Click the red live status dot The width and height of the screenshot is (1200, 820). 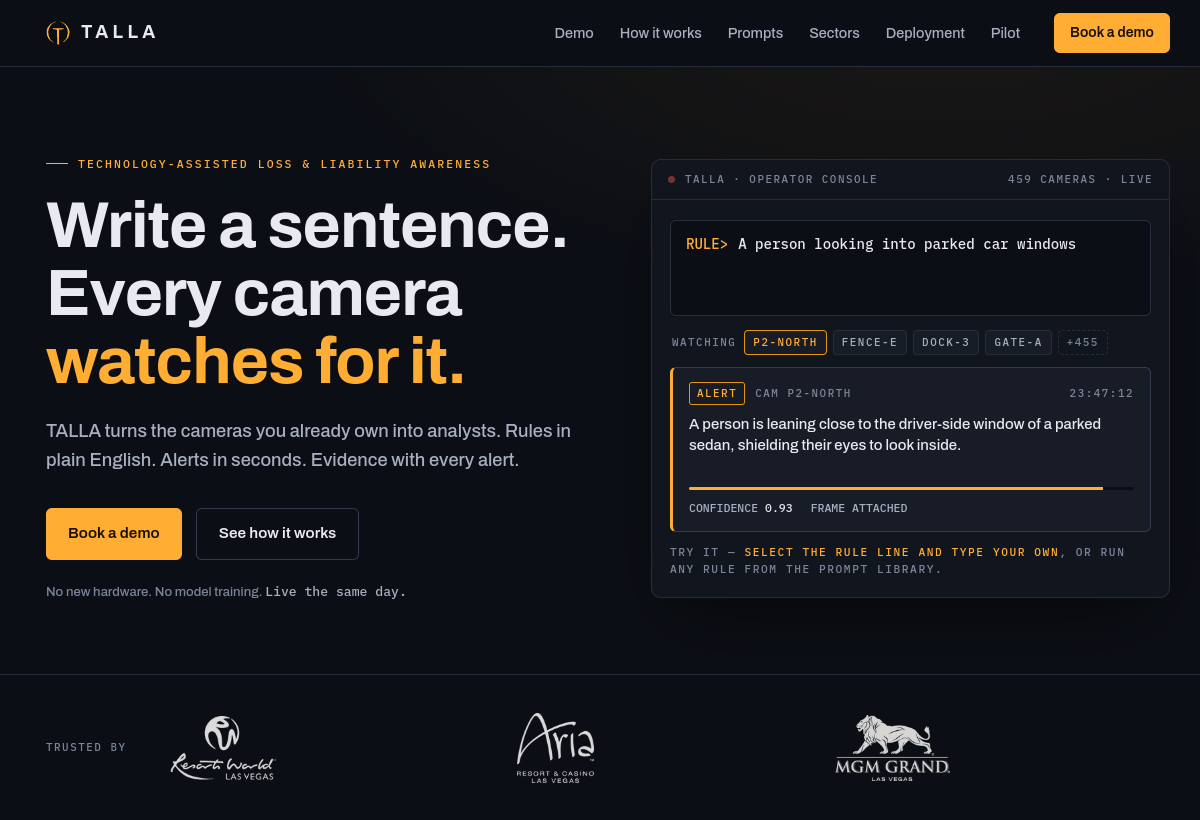coord(672,180)
